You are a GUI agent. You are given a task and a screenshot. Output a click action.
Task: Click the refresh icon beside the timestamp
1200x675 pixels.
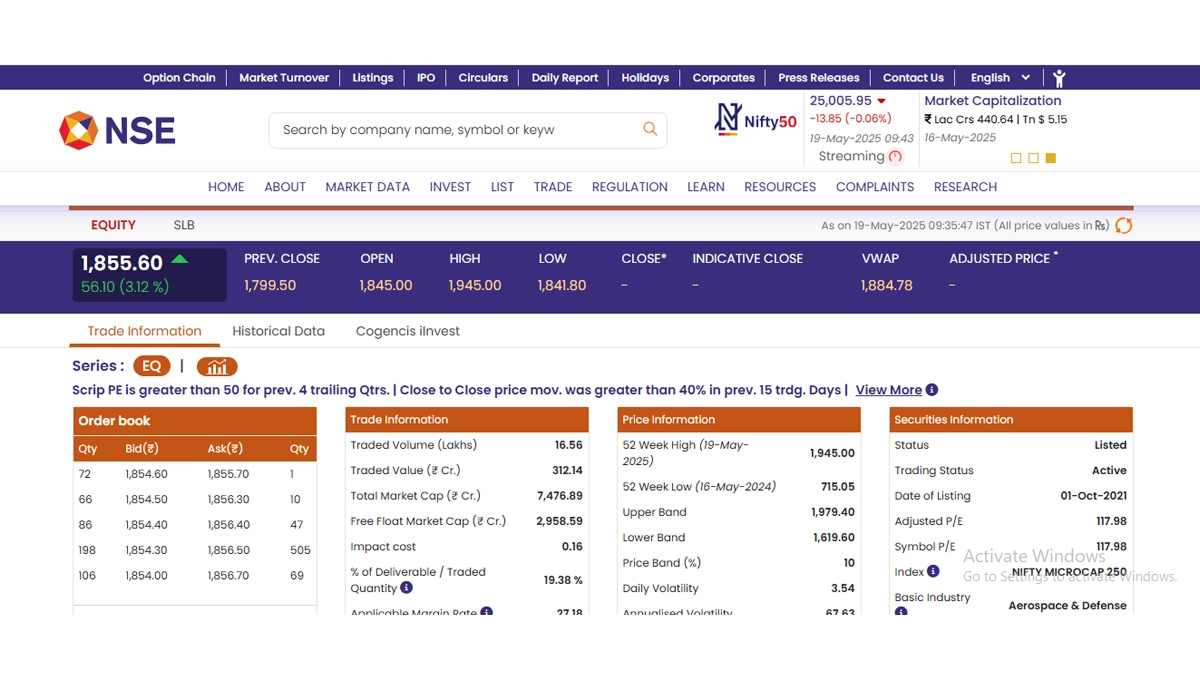(1124, 226)
